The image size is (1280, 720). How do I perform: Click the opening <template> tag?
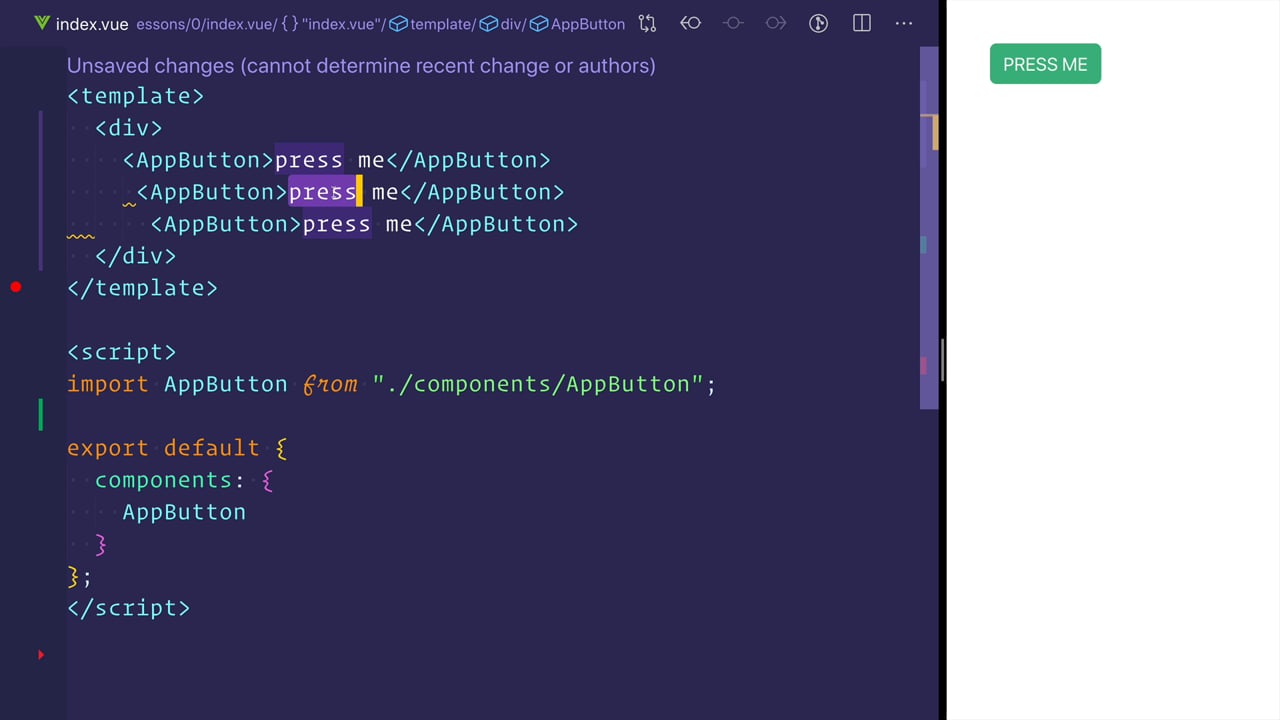click(x=135, y=96)
